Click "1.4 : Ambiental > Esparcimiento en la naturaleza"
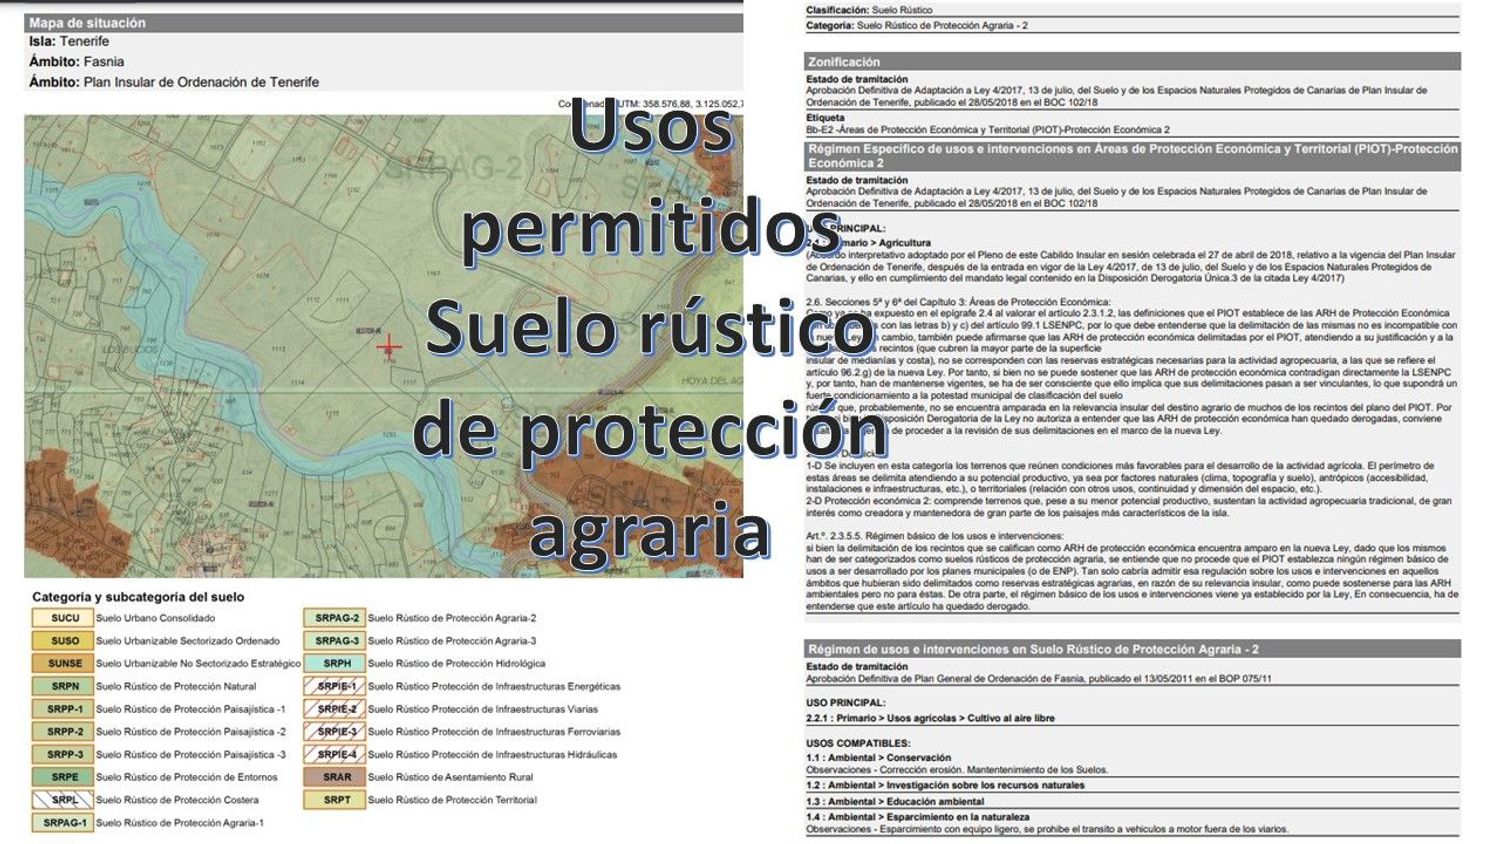The width and height of the screenshot is (1500, 844). coord(917,817)
